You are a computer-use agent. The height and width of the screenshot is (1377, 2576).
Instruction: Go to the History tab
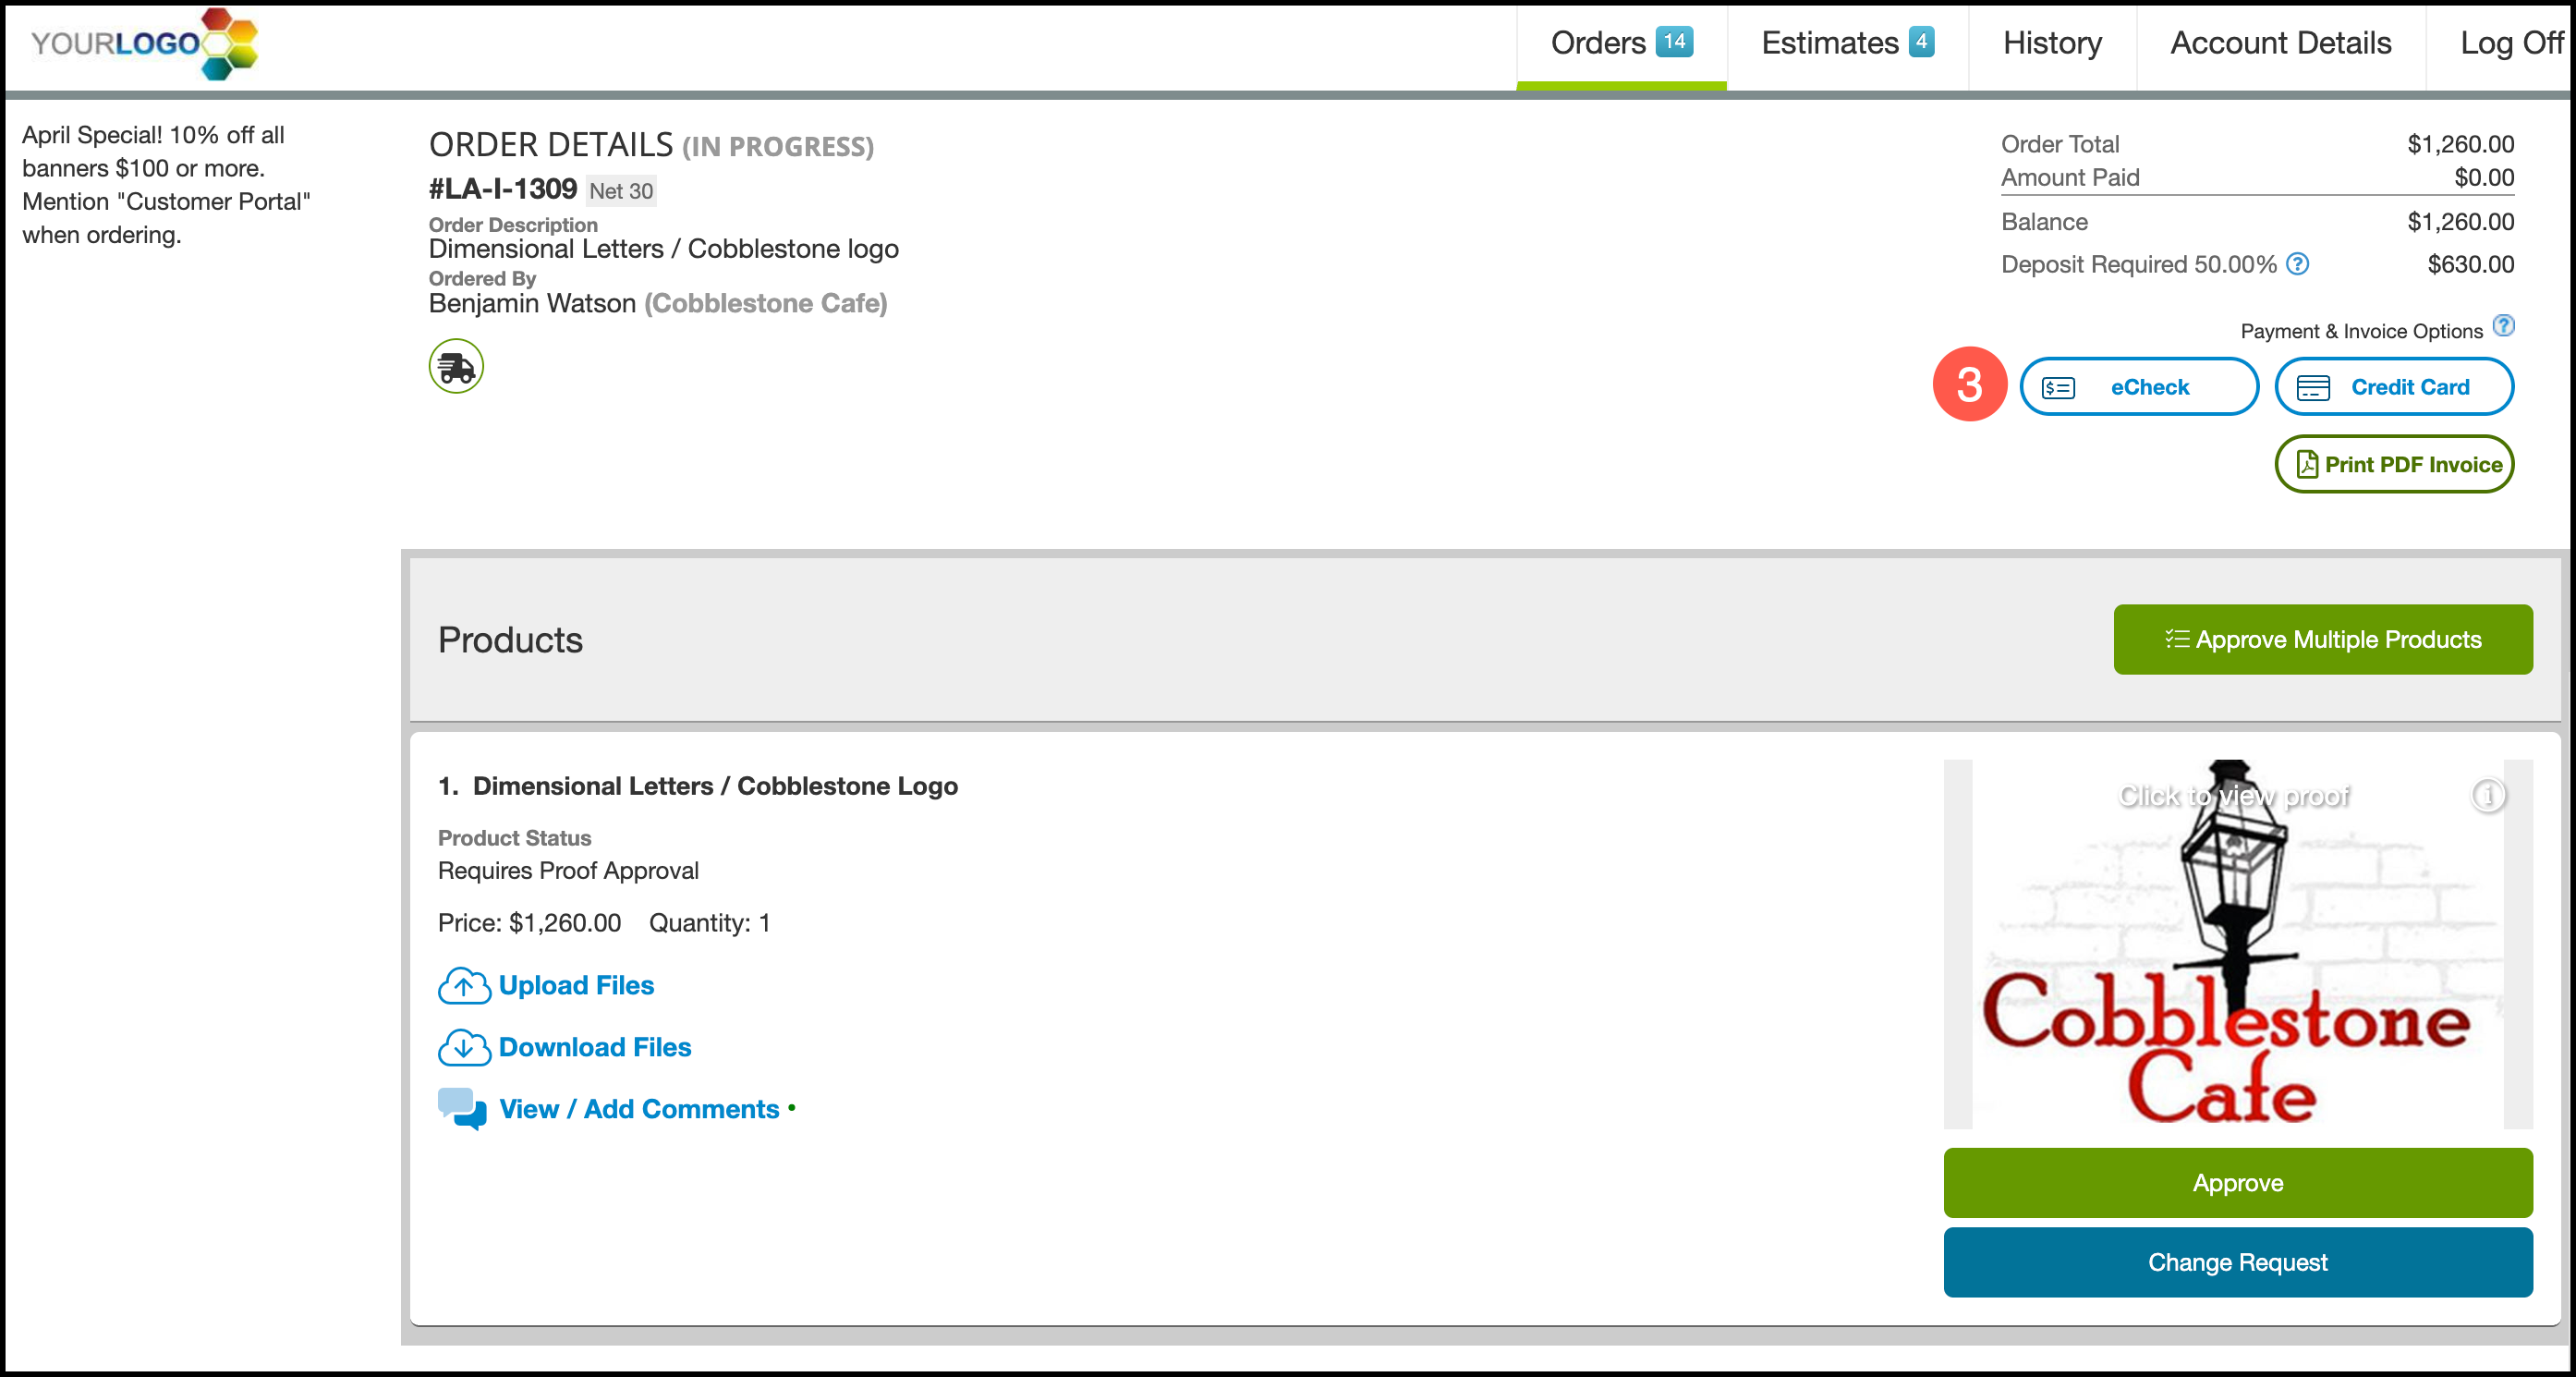pyautogui.click(x=2051, y=44)
